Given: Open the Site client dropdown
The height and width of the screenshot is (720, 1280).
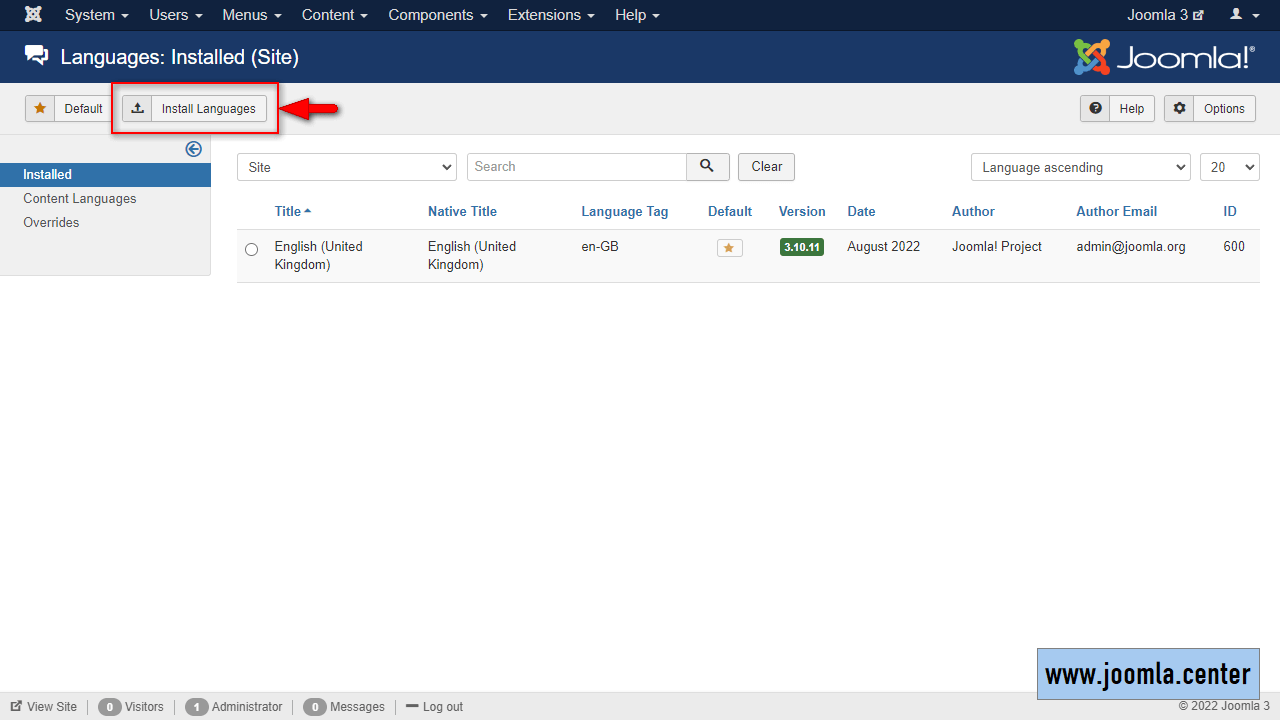Looking at the screenshot, I should pyautogui.click(x=346, y=167).
